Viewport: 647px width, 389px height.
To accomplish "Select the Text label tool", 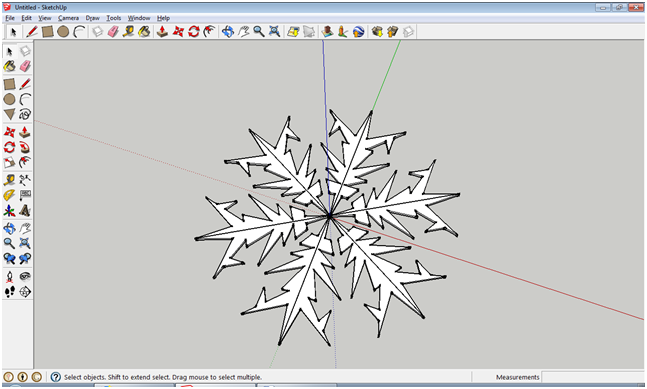I will 25,195.
